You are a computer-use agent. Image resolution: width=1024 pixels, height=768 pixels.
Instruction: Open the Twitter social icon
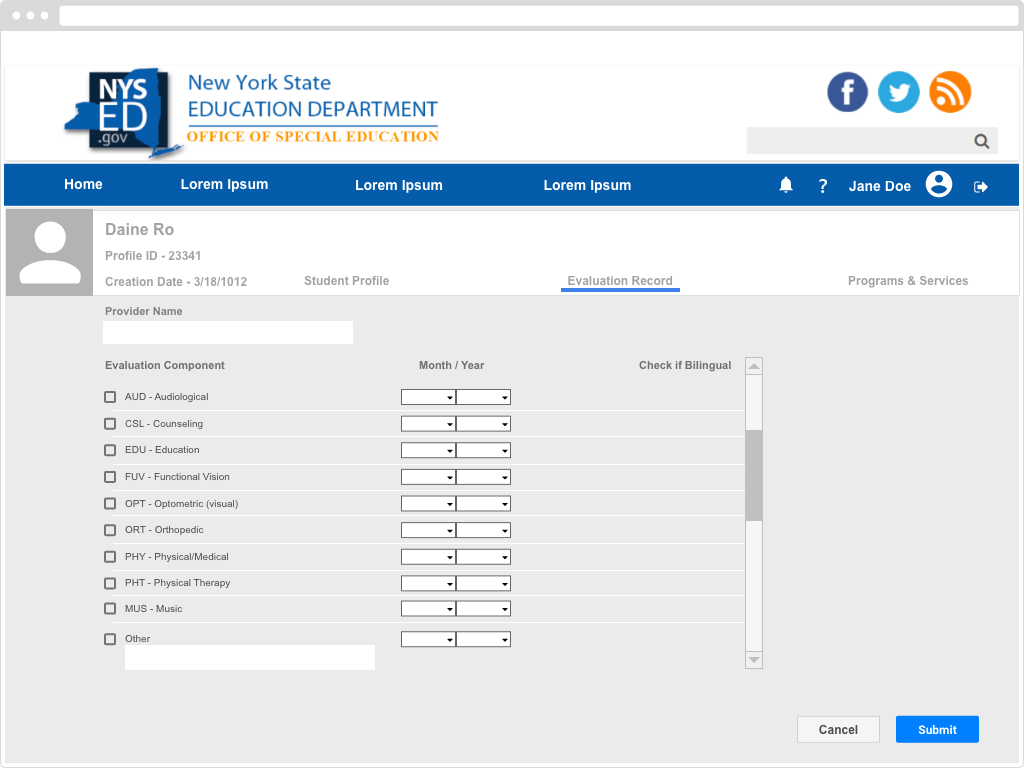click(x=898, y=92)
